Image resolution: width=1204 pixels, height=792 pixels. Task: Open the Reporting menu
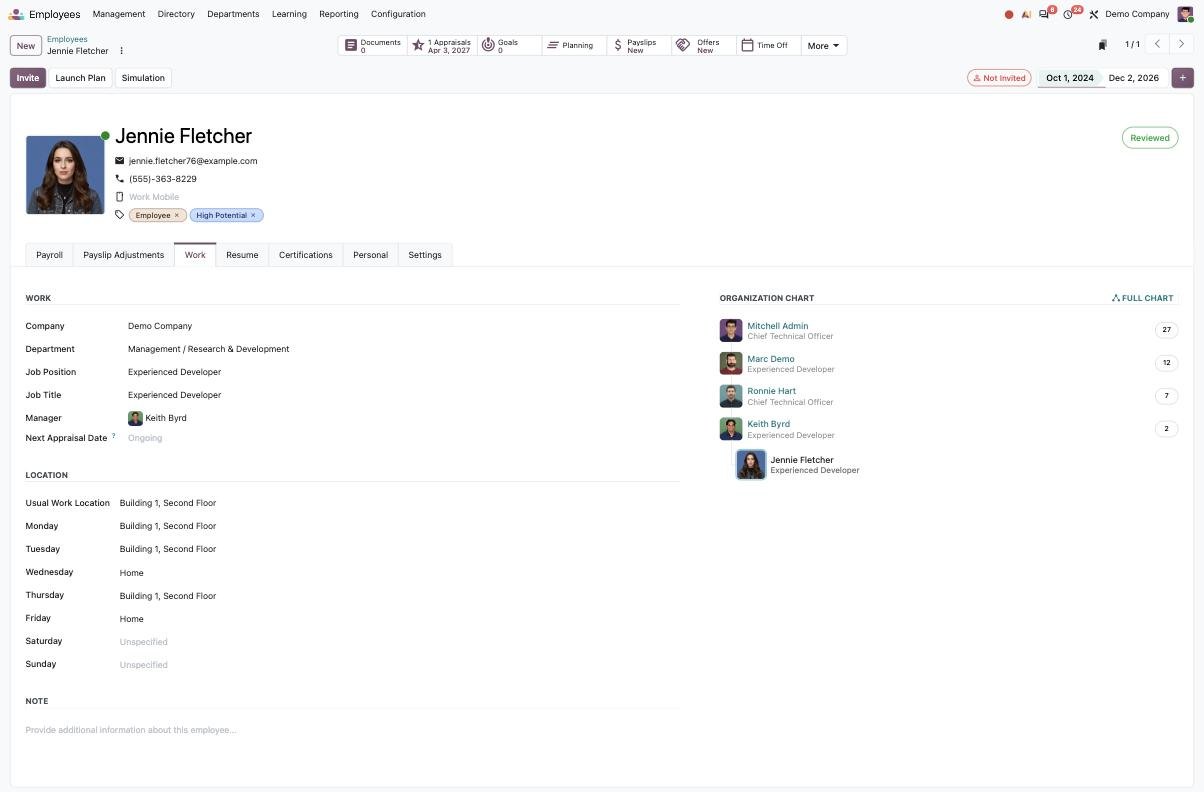339,14
